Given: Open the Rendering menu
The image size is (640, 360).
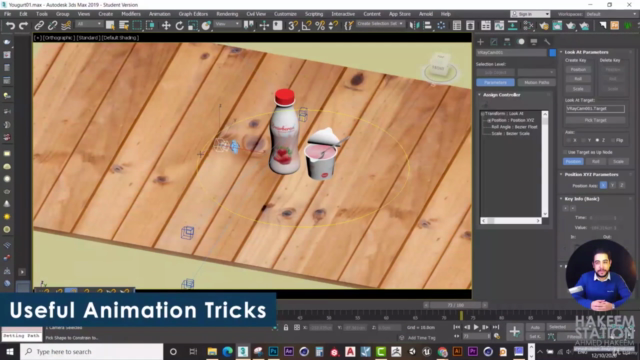Looking at the screenshot, I should point(227,14).
